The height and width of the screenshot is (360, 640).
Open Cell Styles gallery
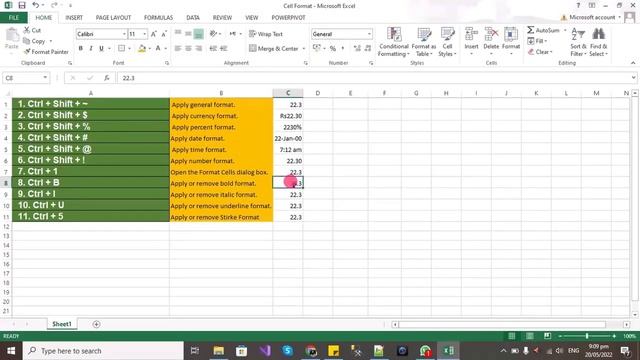447,42
